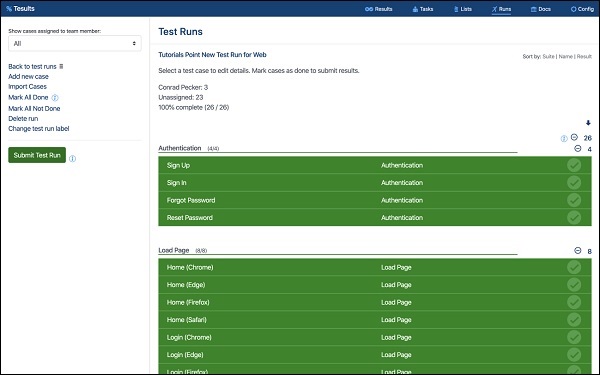This screenshot has height=375, width=600.
Task: Click the Submit Test Run button
Action: coord(37,155)
